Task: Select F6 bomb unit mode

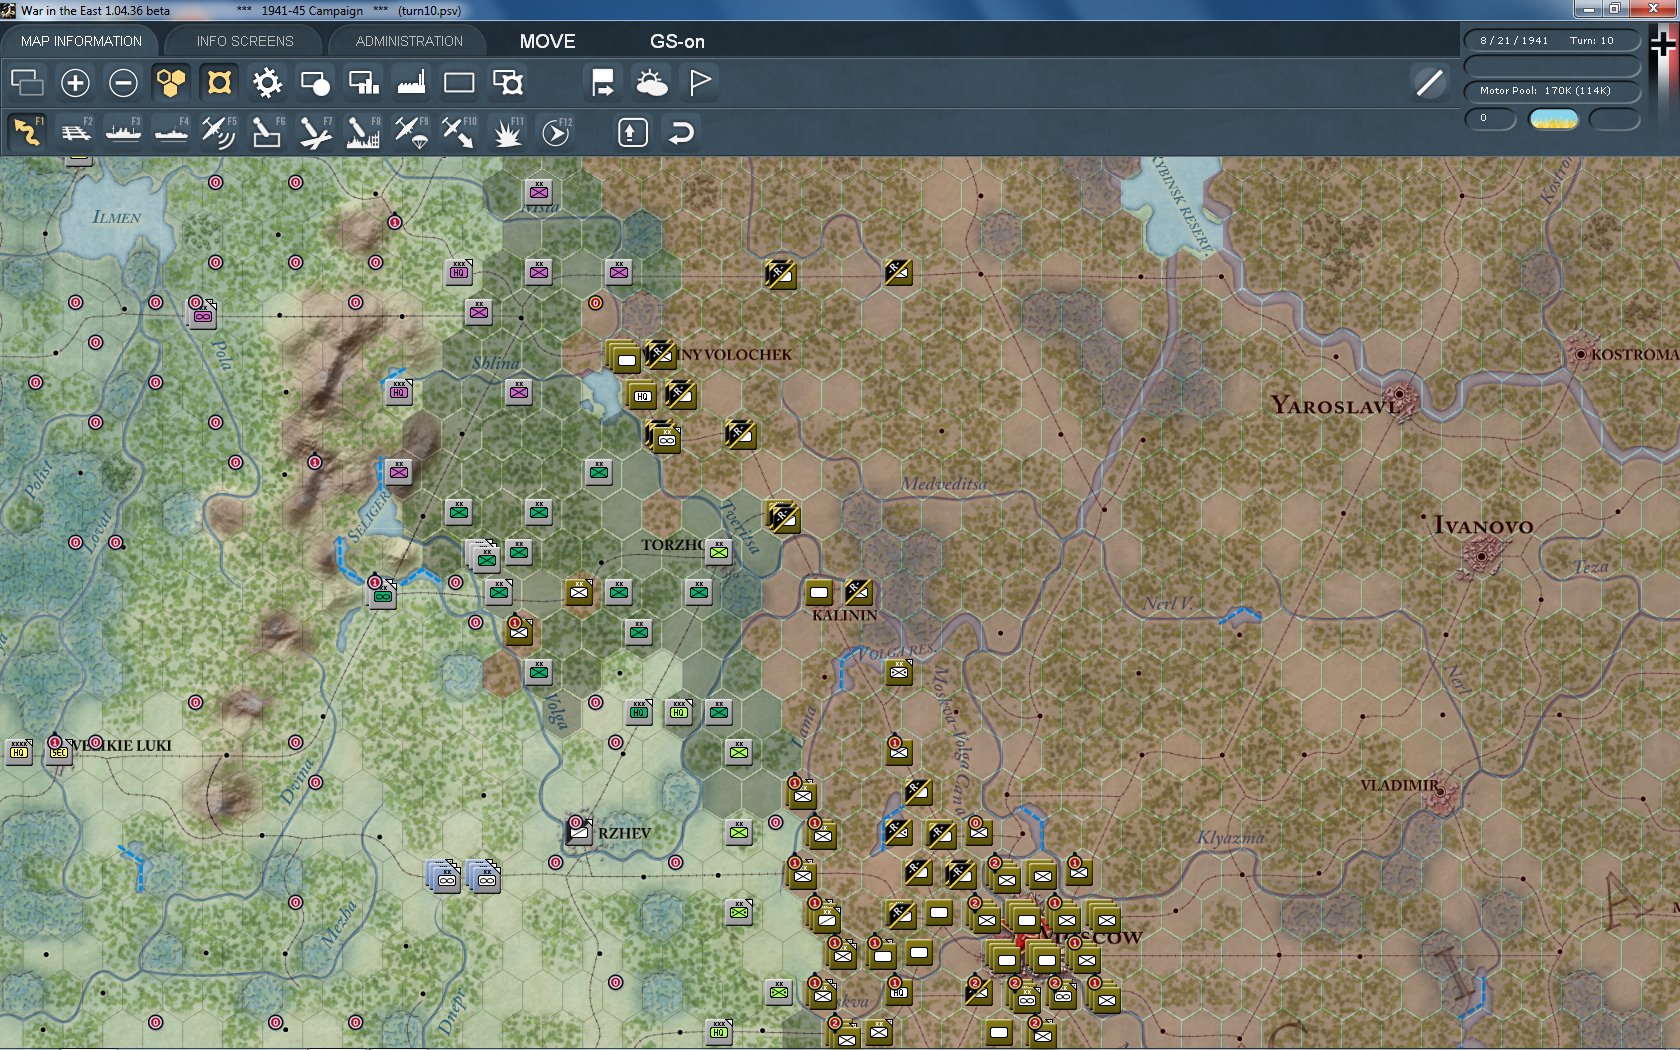Action: (267, 131)
